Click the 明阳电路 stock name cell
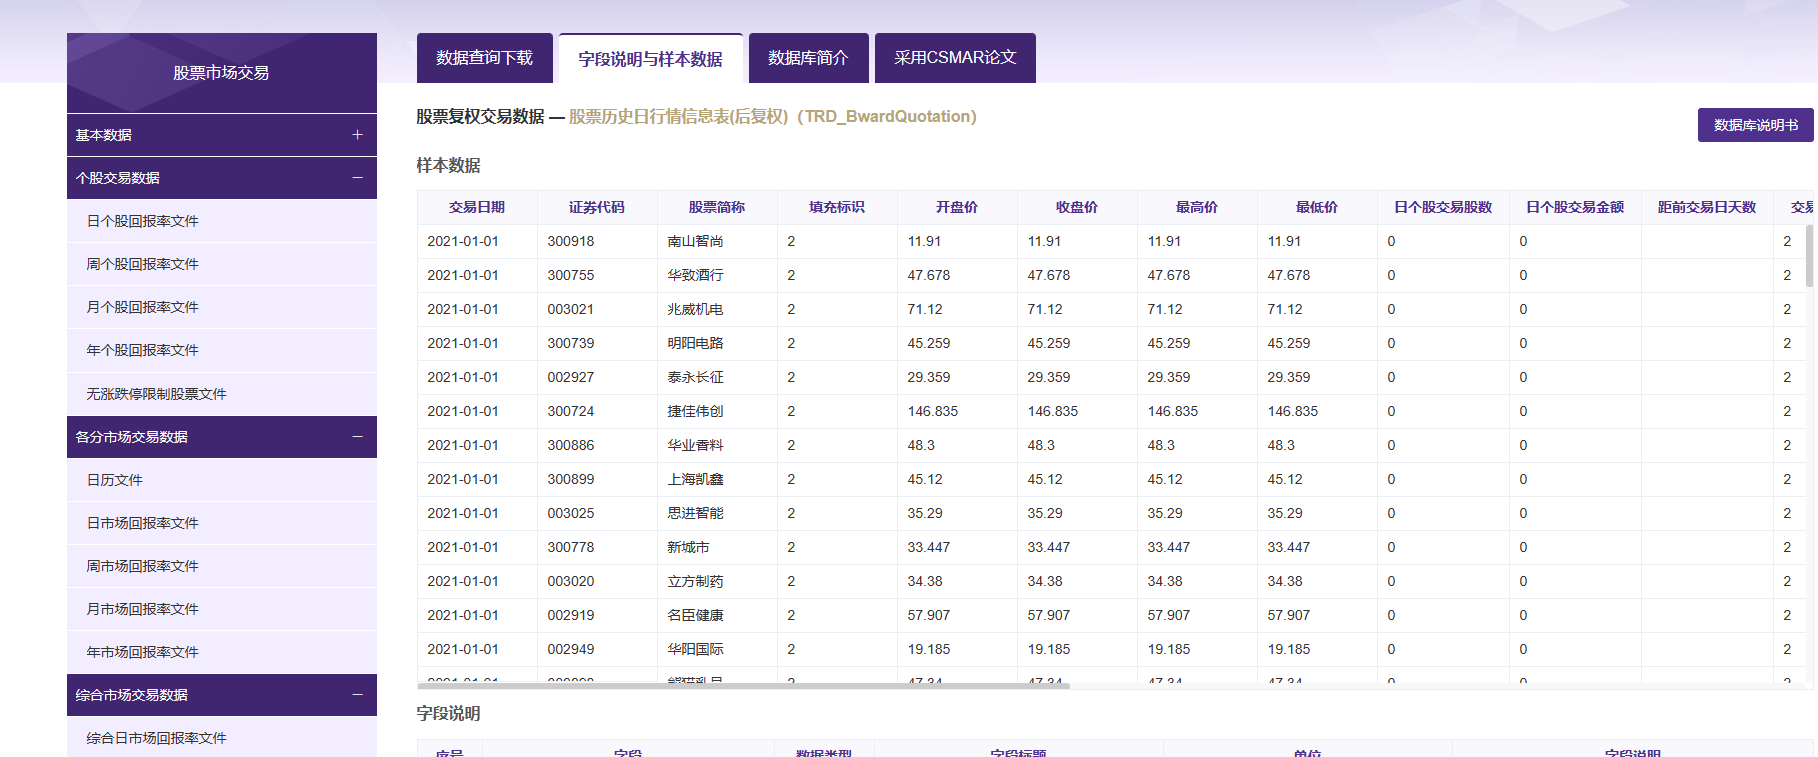The width and height of the screenshot is (1818, 757). (717, 343)
